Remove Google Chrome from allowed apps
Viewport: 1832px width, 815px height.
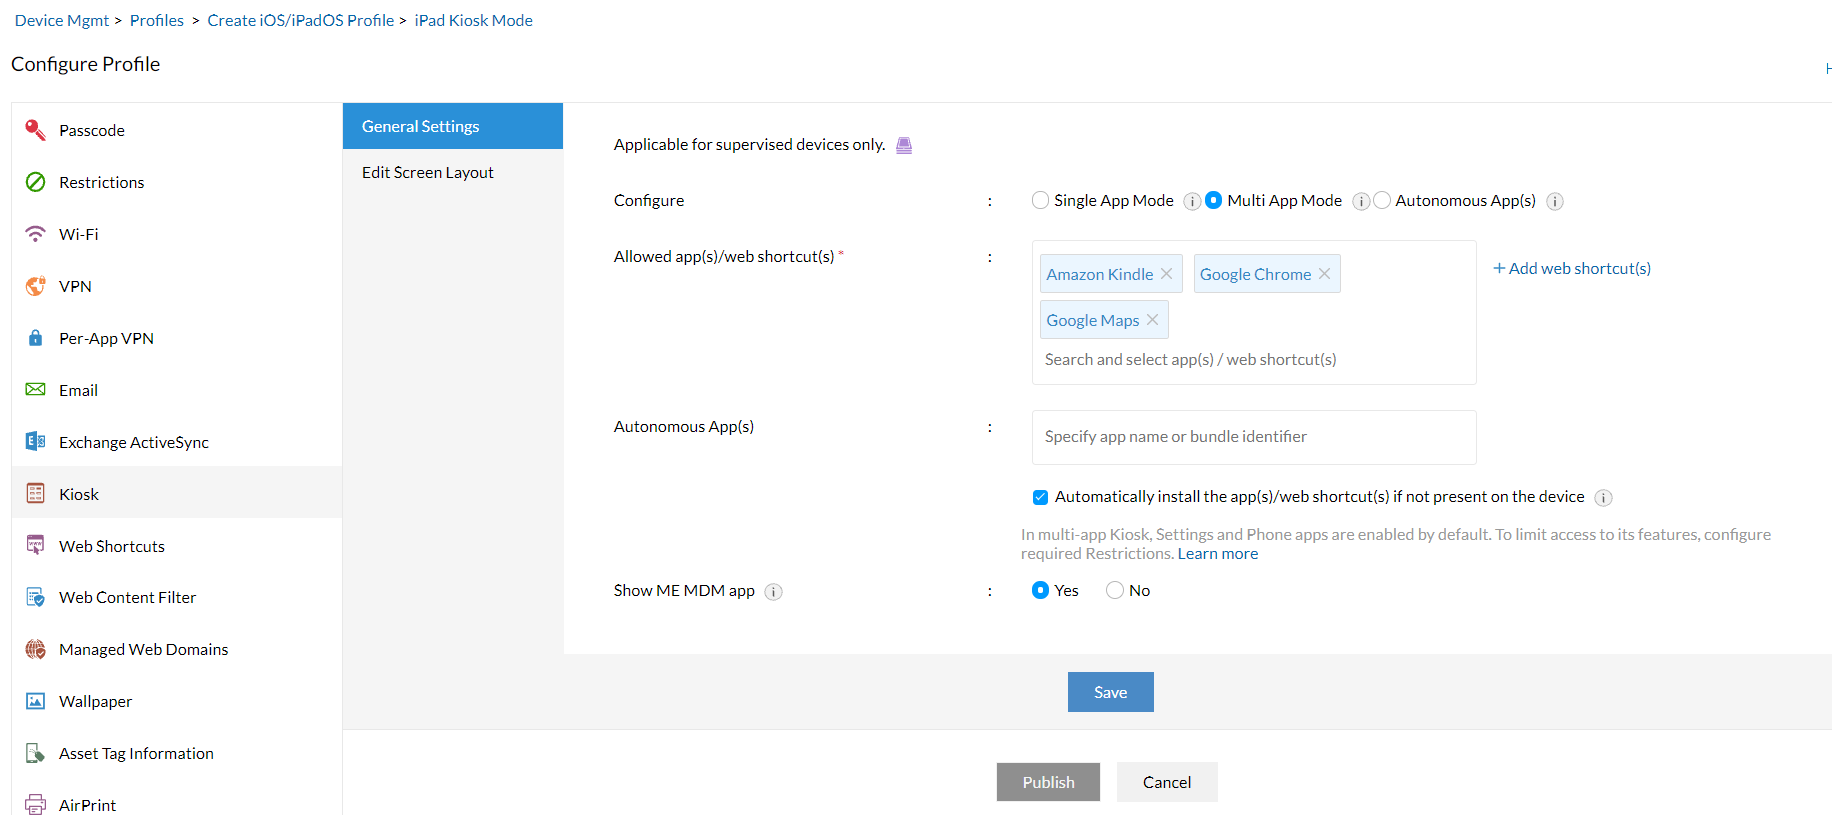click(x=1324, y=274)
